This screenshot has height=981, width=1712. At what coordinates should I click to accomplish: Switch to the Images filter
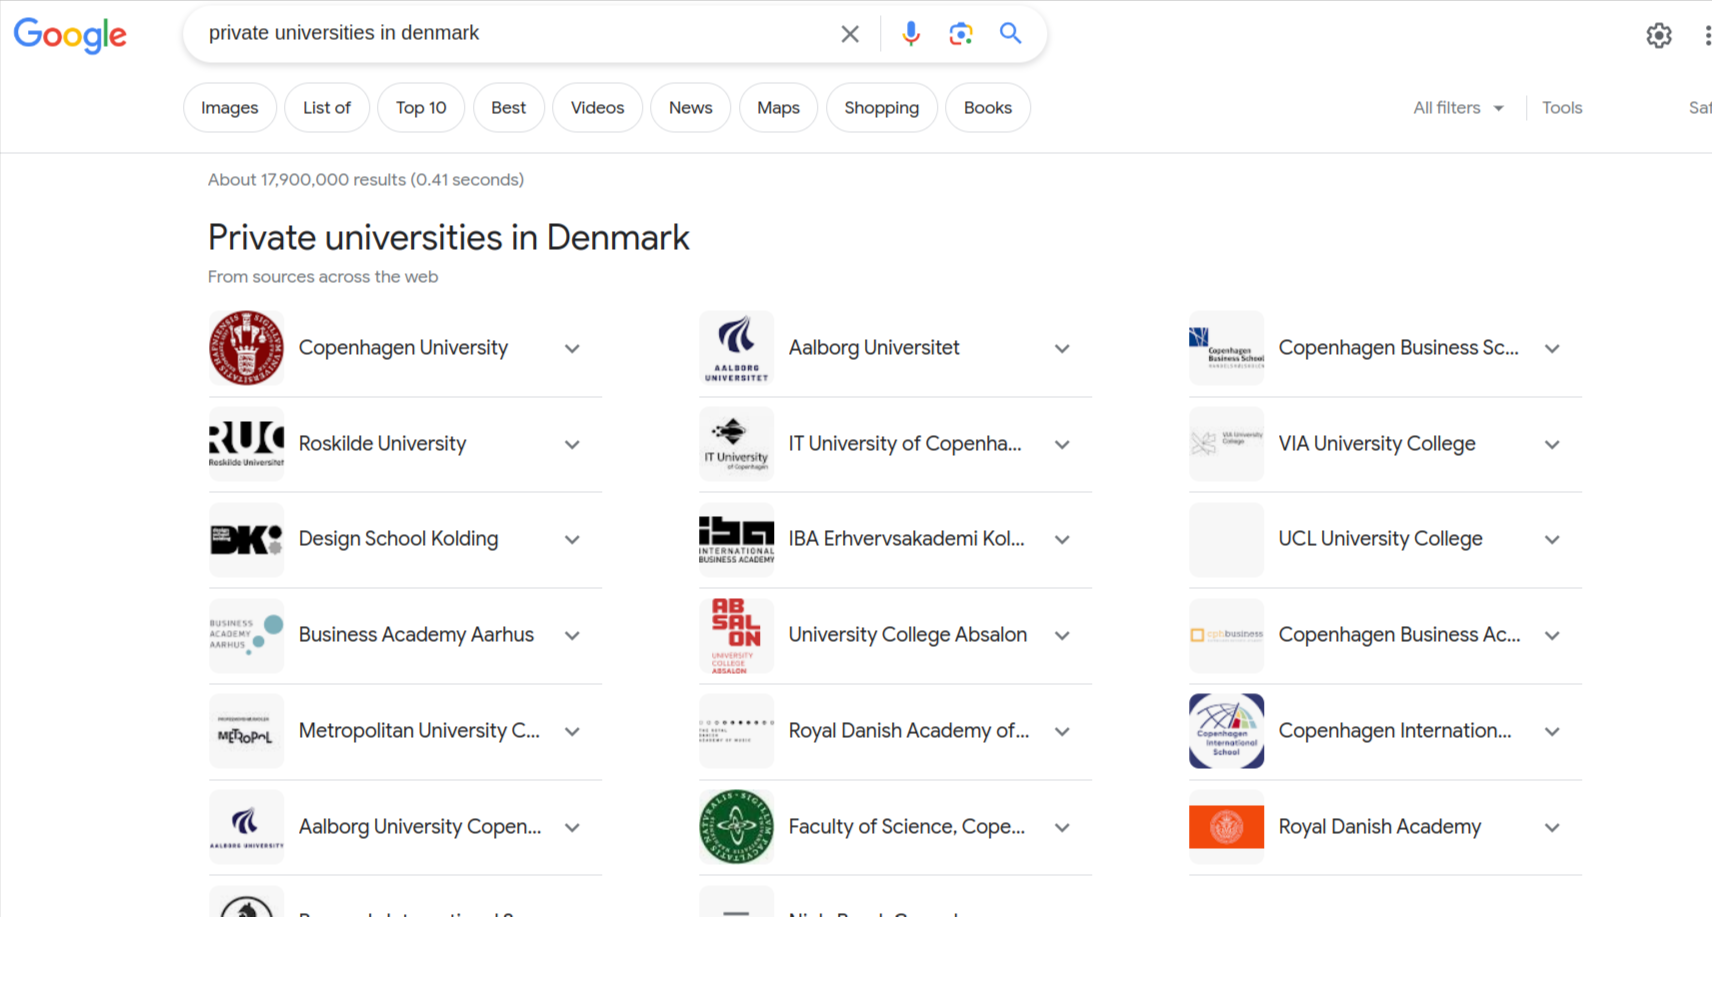230,108
